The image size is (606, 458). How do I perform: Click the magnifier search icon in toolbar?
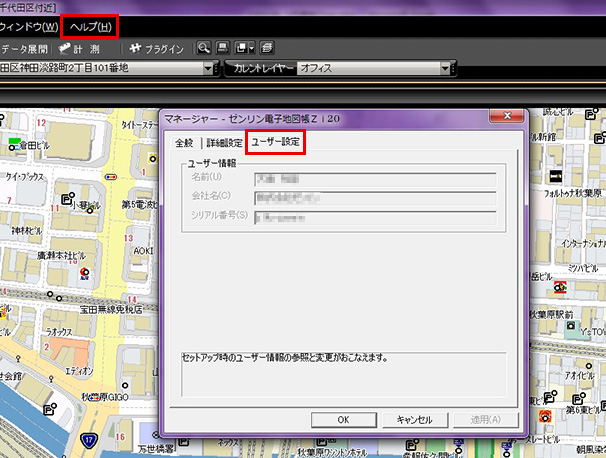pos(203,48)
